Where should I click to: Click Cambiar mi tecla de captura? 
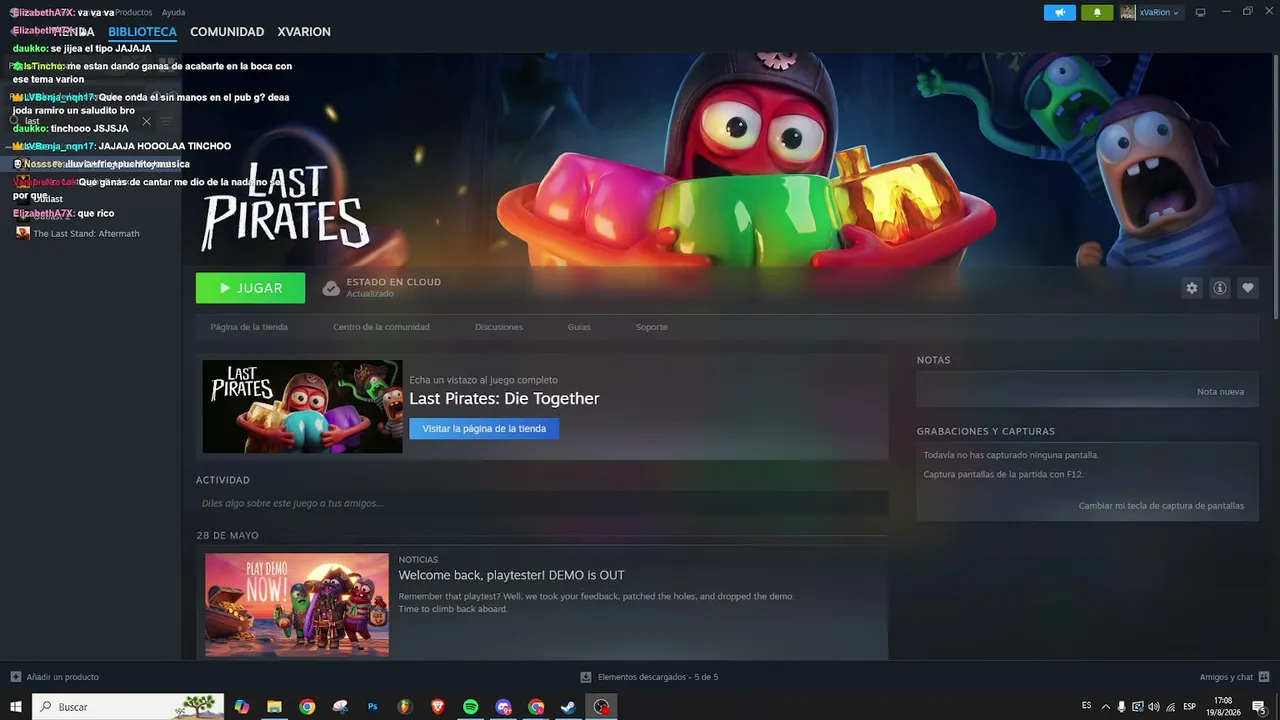point(1161,506)
